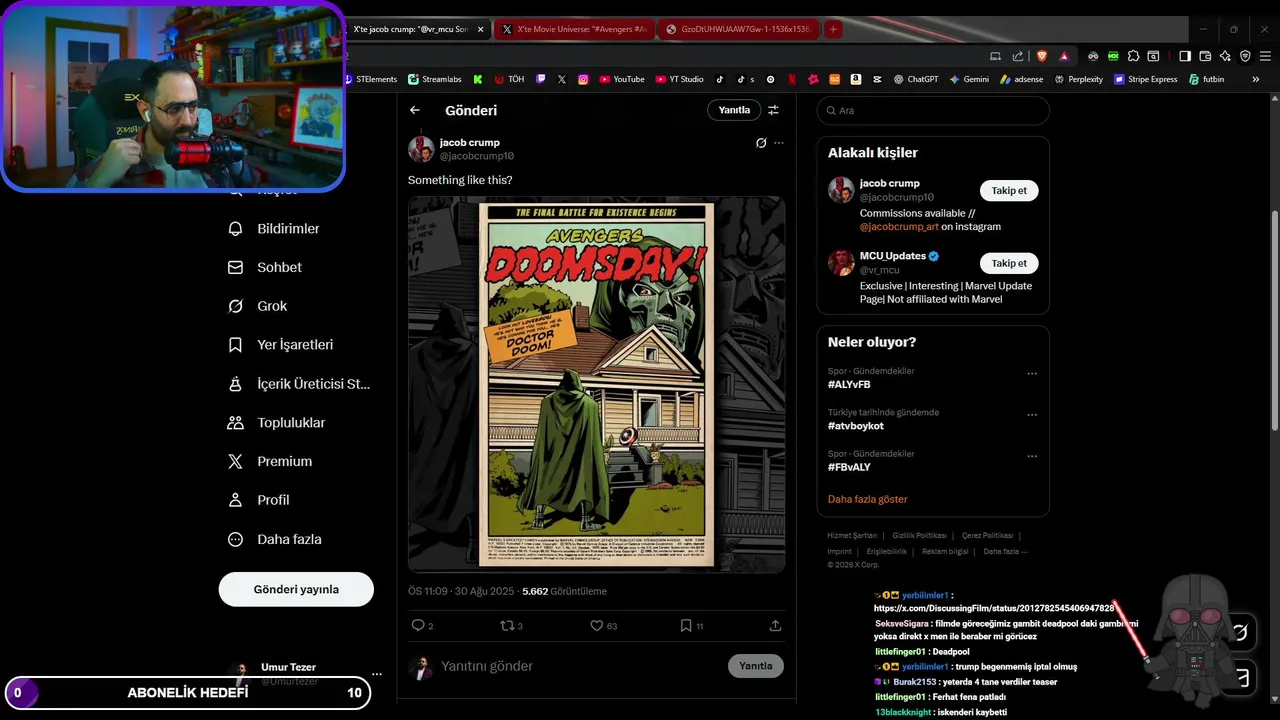The image size is (1280, 720).
Task: Open more options next to #atvboykot trend
Action: tap(1032, 415)
